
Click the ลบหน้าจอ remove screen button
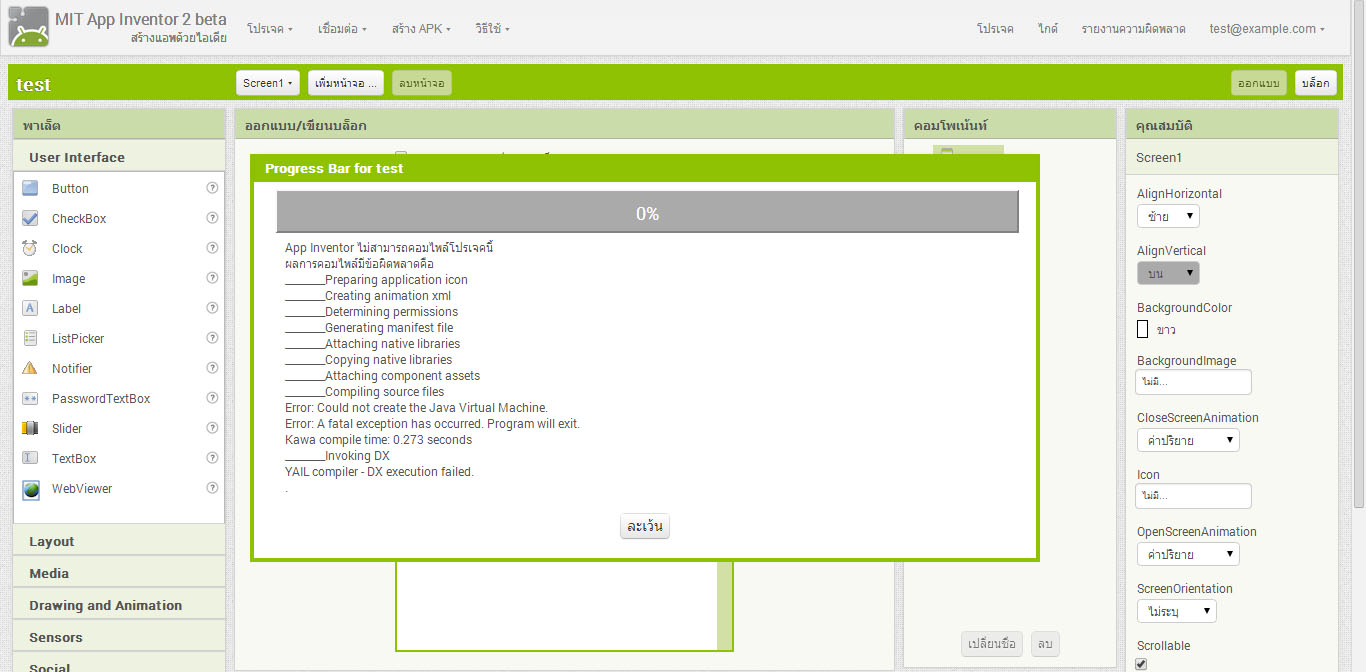coord(422,83)
